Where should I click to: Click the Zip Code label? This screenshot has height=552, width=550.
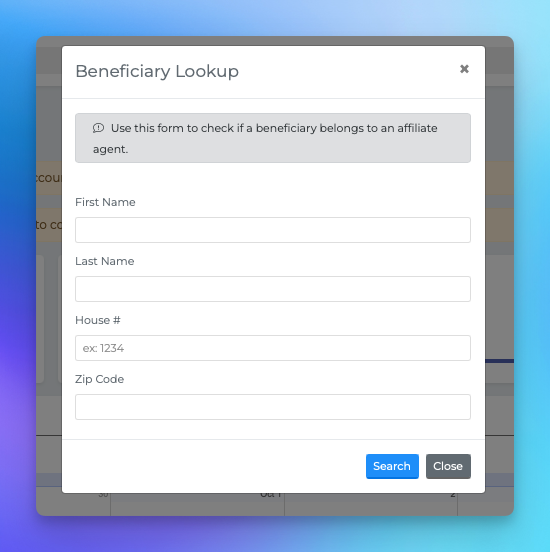100,379
